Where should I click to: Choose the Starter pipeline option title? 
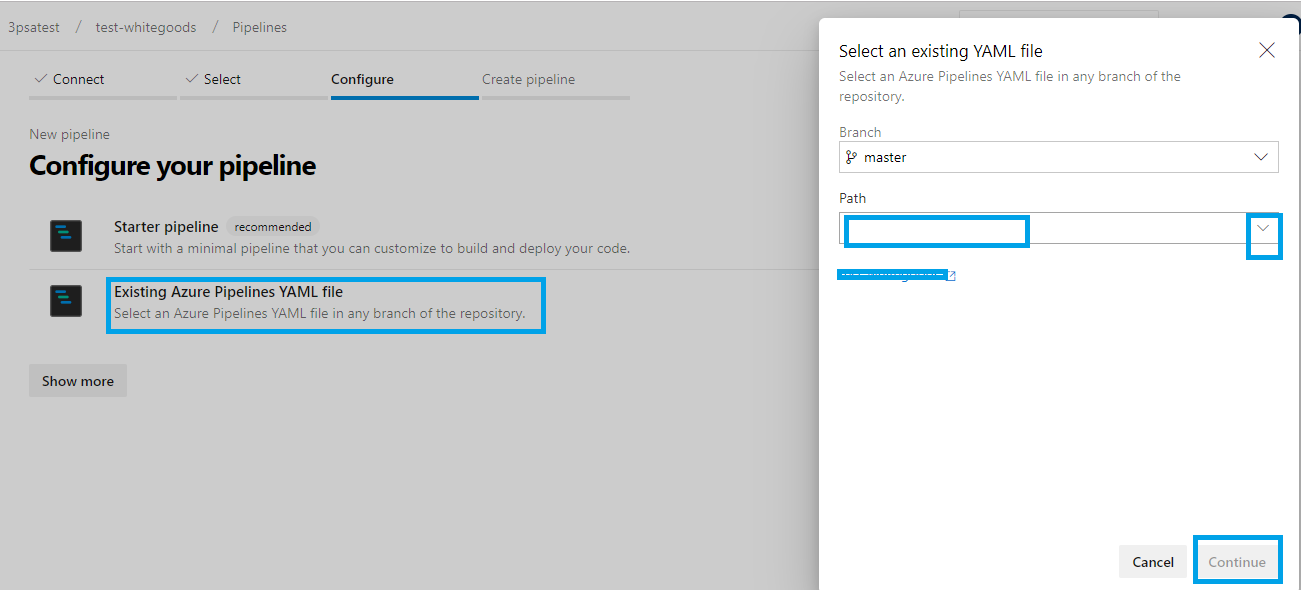(x=166, y=227)
